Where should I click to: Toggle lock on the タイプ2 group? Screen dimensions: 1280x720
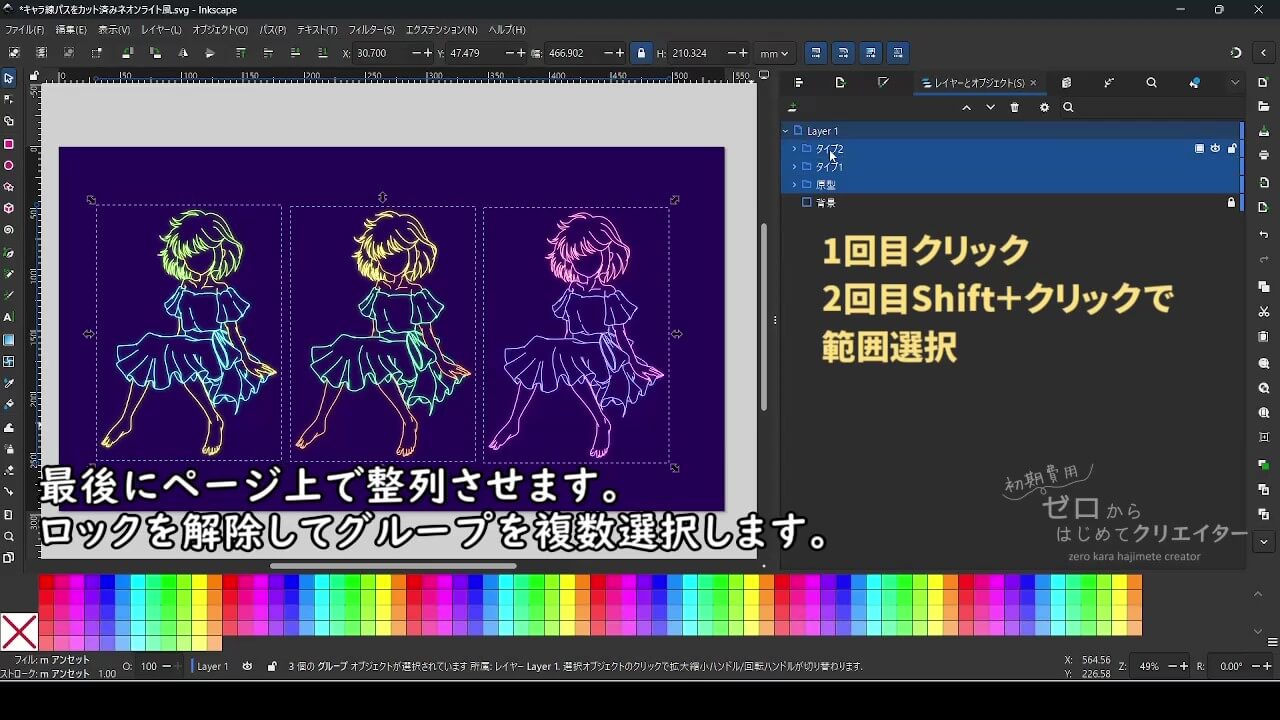coord(1232,149)
